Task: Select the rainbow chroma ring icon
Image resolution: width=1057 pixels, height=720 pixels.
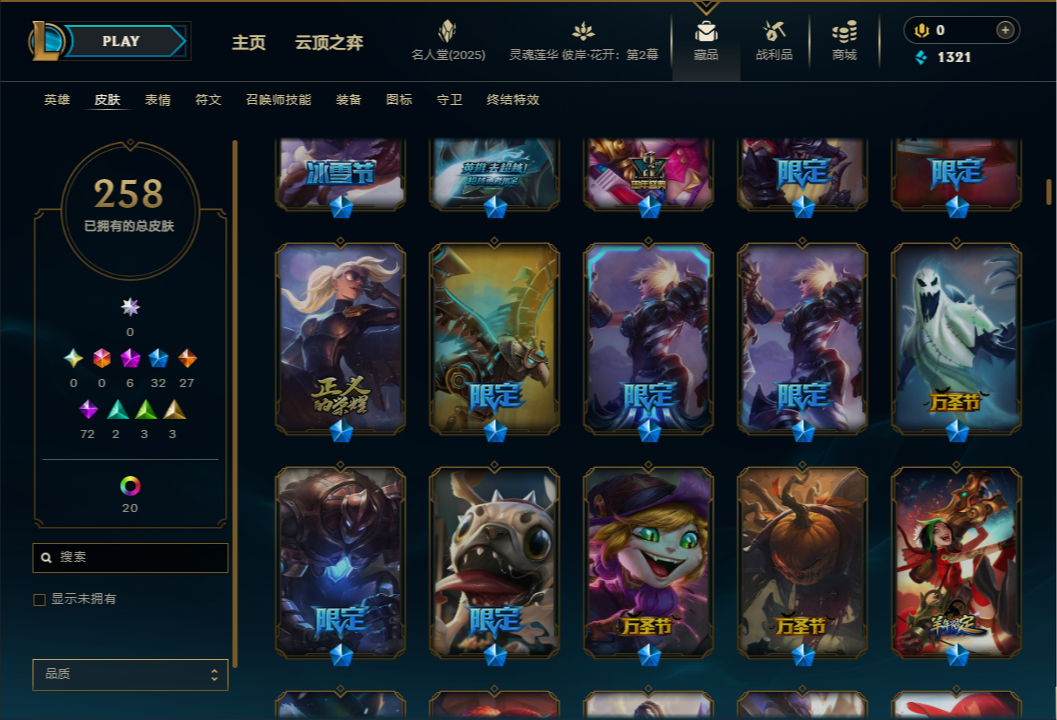Action: click(130, 485)
